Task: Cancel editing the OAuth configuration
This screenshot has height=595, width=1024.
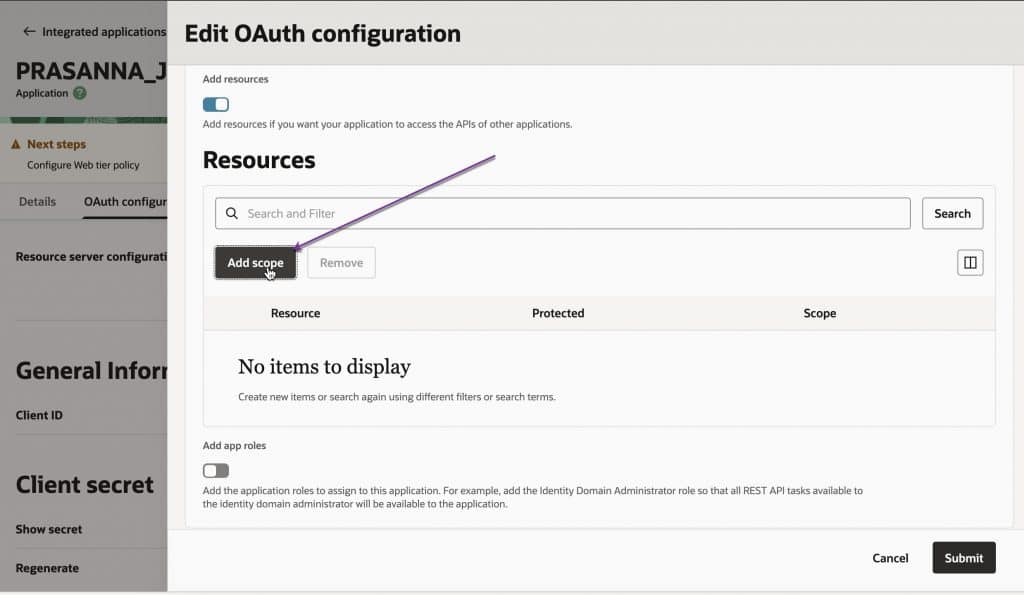Action: pyautogui.click(x=890, y=558)
